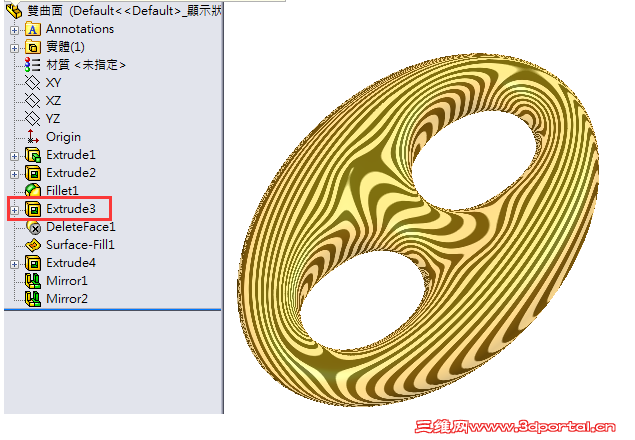Image resolution: width=635 pixels, height=440 pixels.
Task: Select the Fillet1 feature icon
Action: tap(33, 190)
